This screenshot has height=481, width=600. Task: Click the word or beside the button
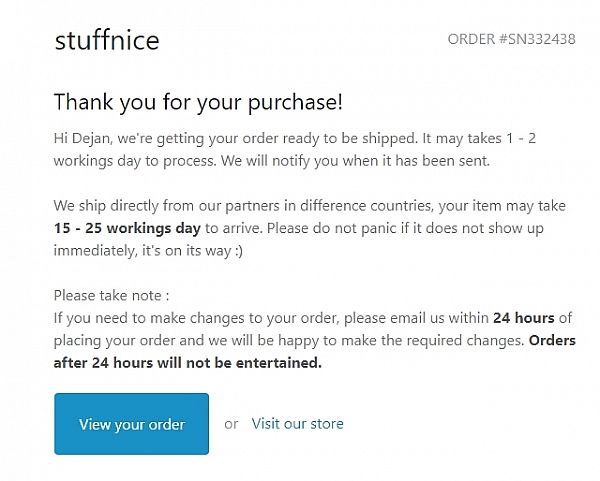[231, 424]
